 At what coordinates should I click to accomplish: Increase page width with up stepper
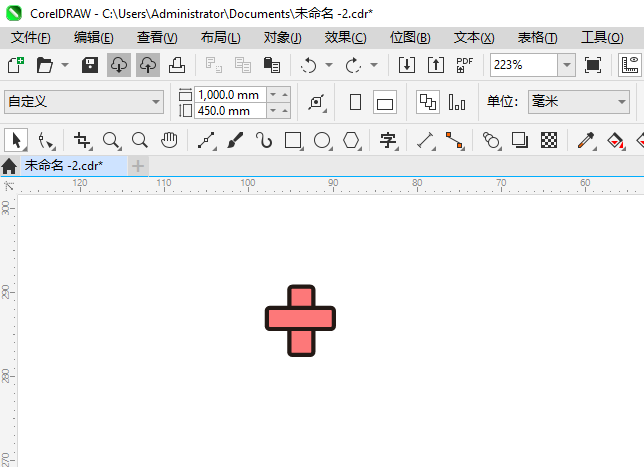[285, 94]
